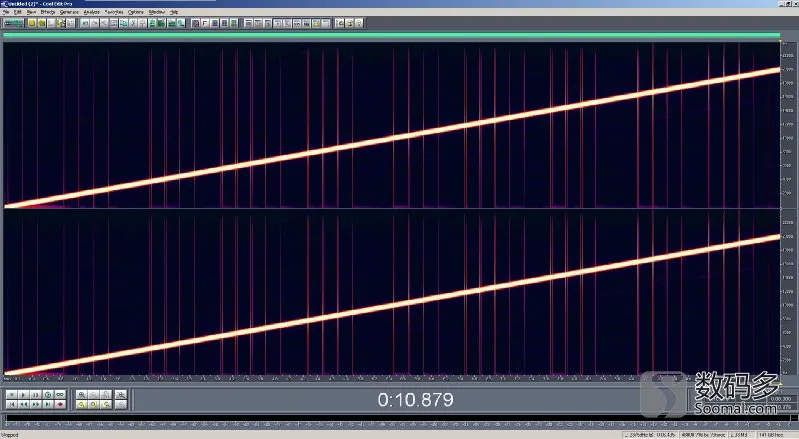Click the left channel frequency scale ruler
The image size is (799, 439).
(x=788, y=125)
